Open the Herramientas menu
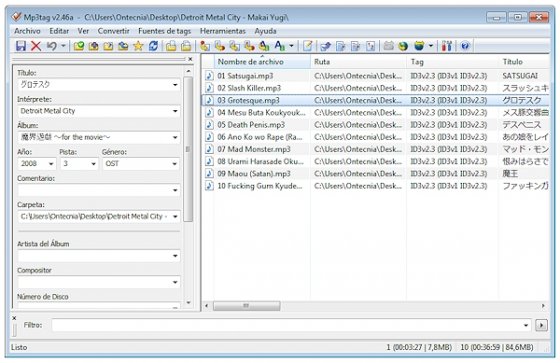The width and height of the screenshot is (560, 363). pyautogui.click(x=223, y=31)
